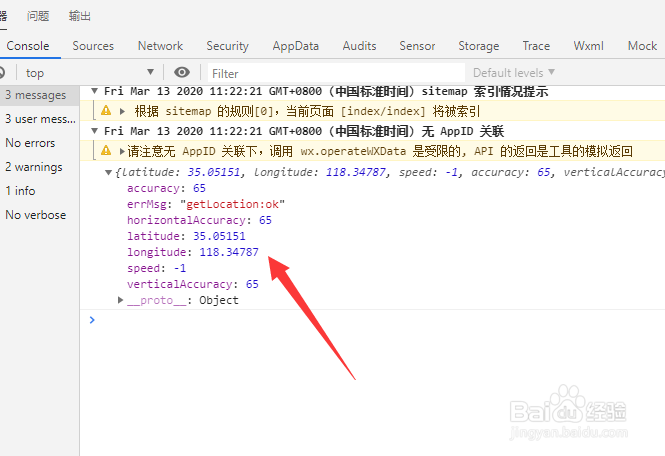Click the verticalAccuracy: 65 property
This screenshot has height=456, width=665.
tap(193, 284)
